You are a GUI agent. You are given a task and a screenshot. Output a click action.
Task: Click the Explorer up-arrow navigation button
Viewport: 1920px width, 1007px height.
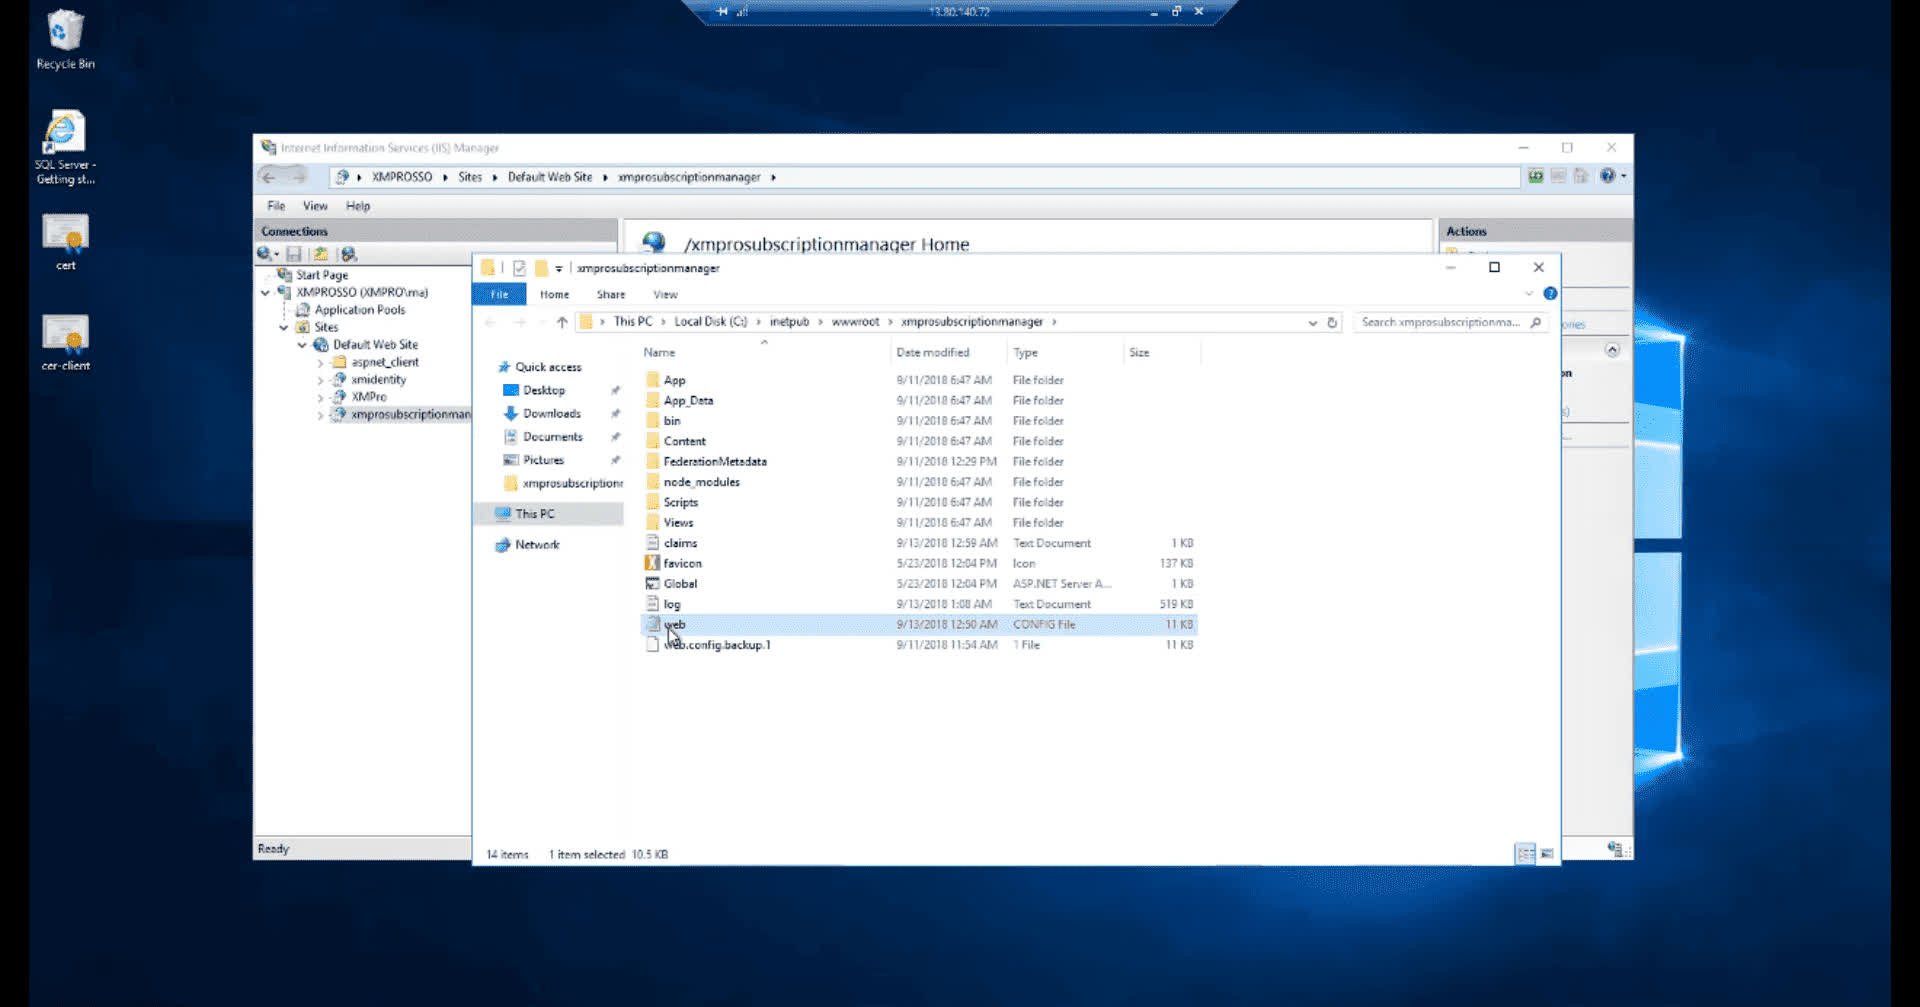pos(562,322)
